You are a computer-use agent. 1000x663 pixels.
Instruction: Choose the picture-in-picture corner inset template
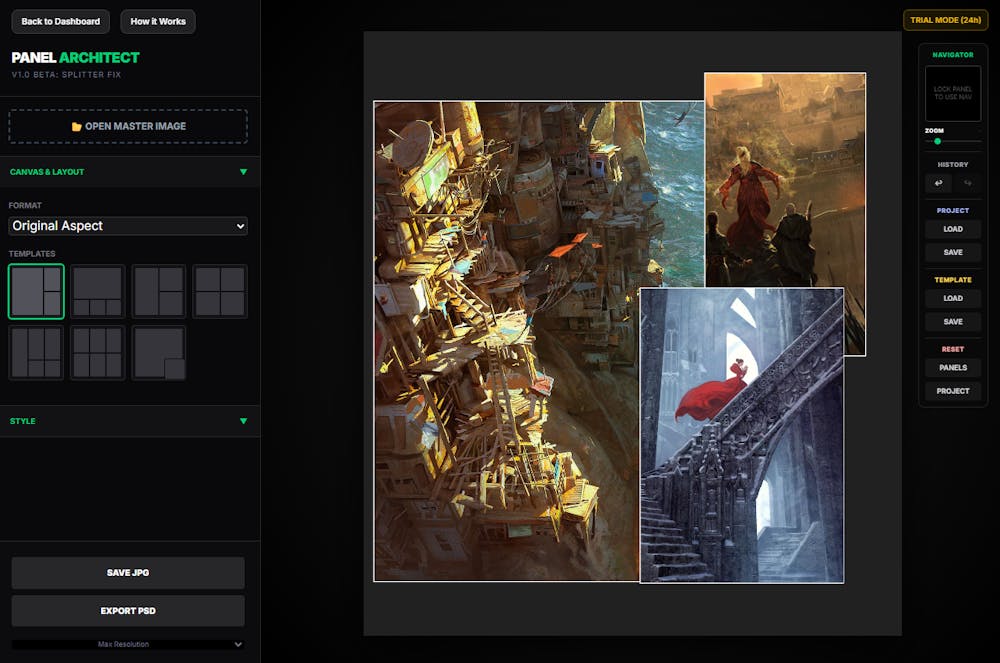tap(159, 352)
